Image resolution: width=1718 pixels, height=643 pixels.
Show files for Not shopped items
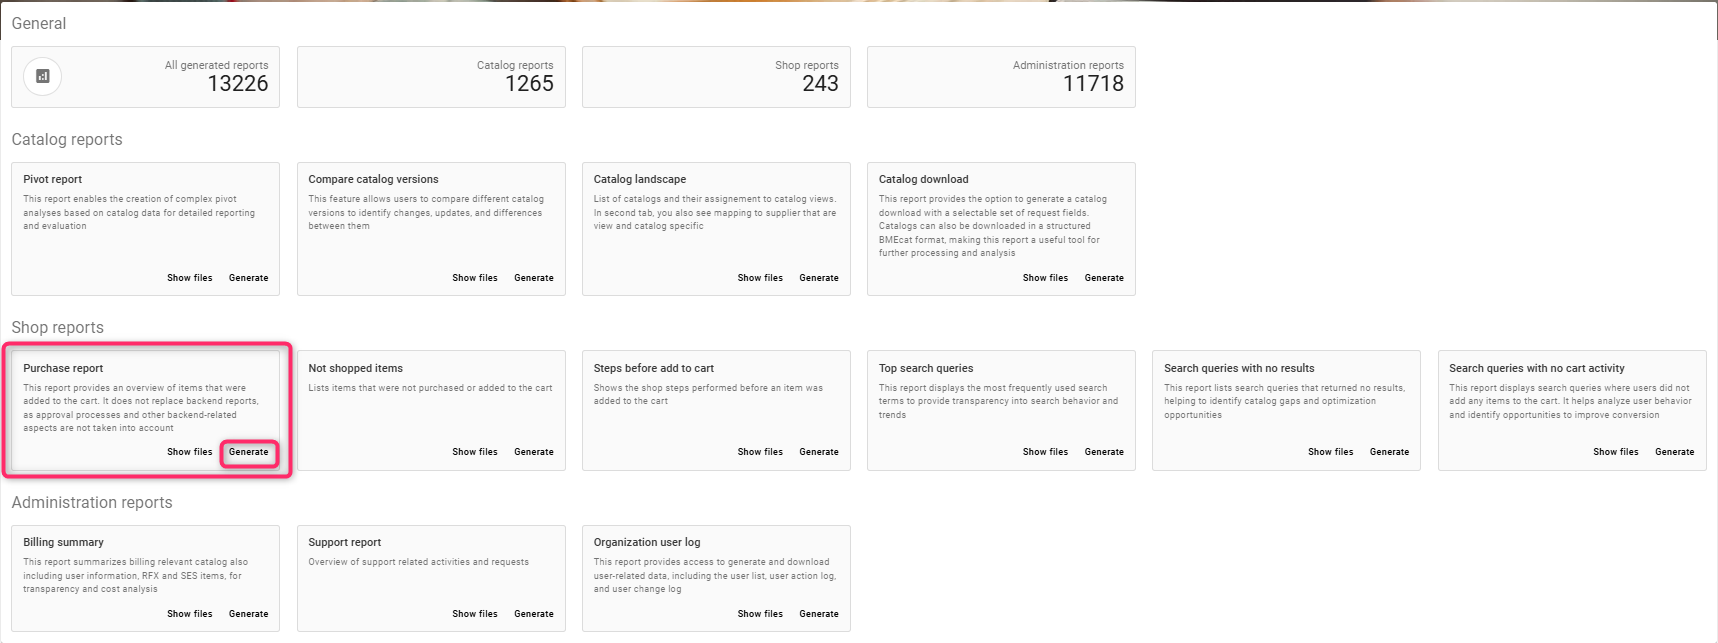click(474, 452)
